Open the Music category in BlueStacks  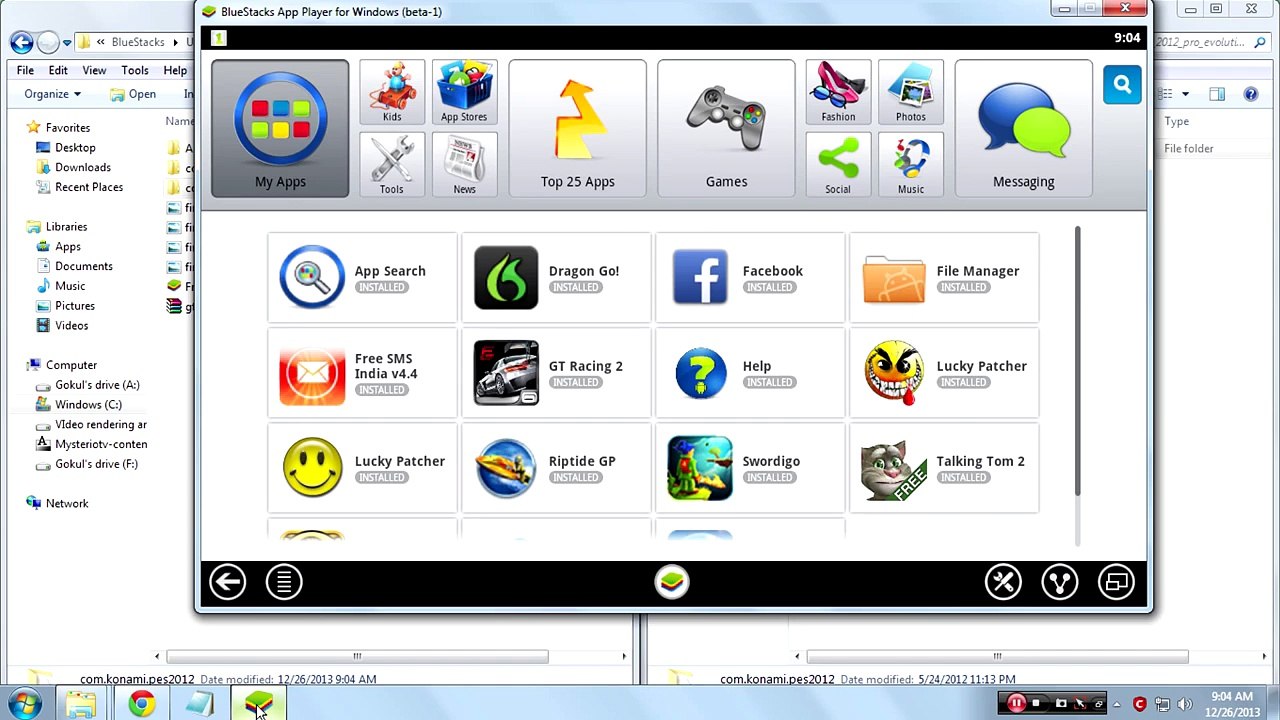(x=911, y=164)
